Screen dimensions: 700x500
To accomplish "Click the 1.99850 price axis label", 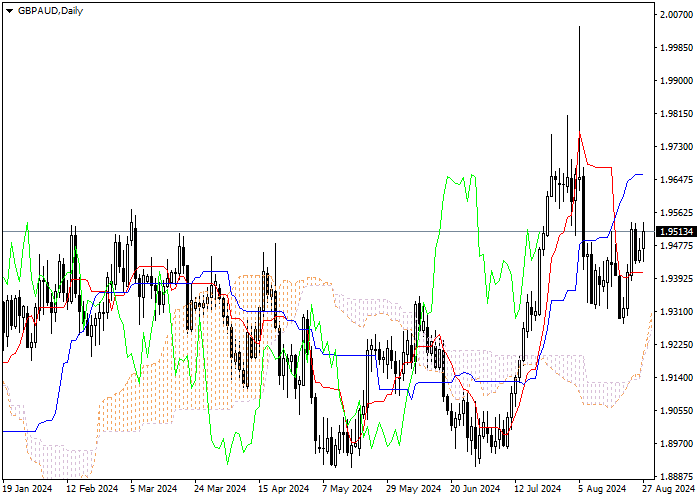I will click(677, 48).
